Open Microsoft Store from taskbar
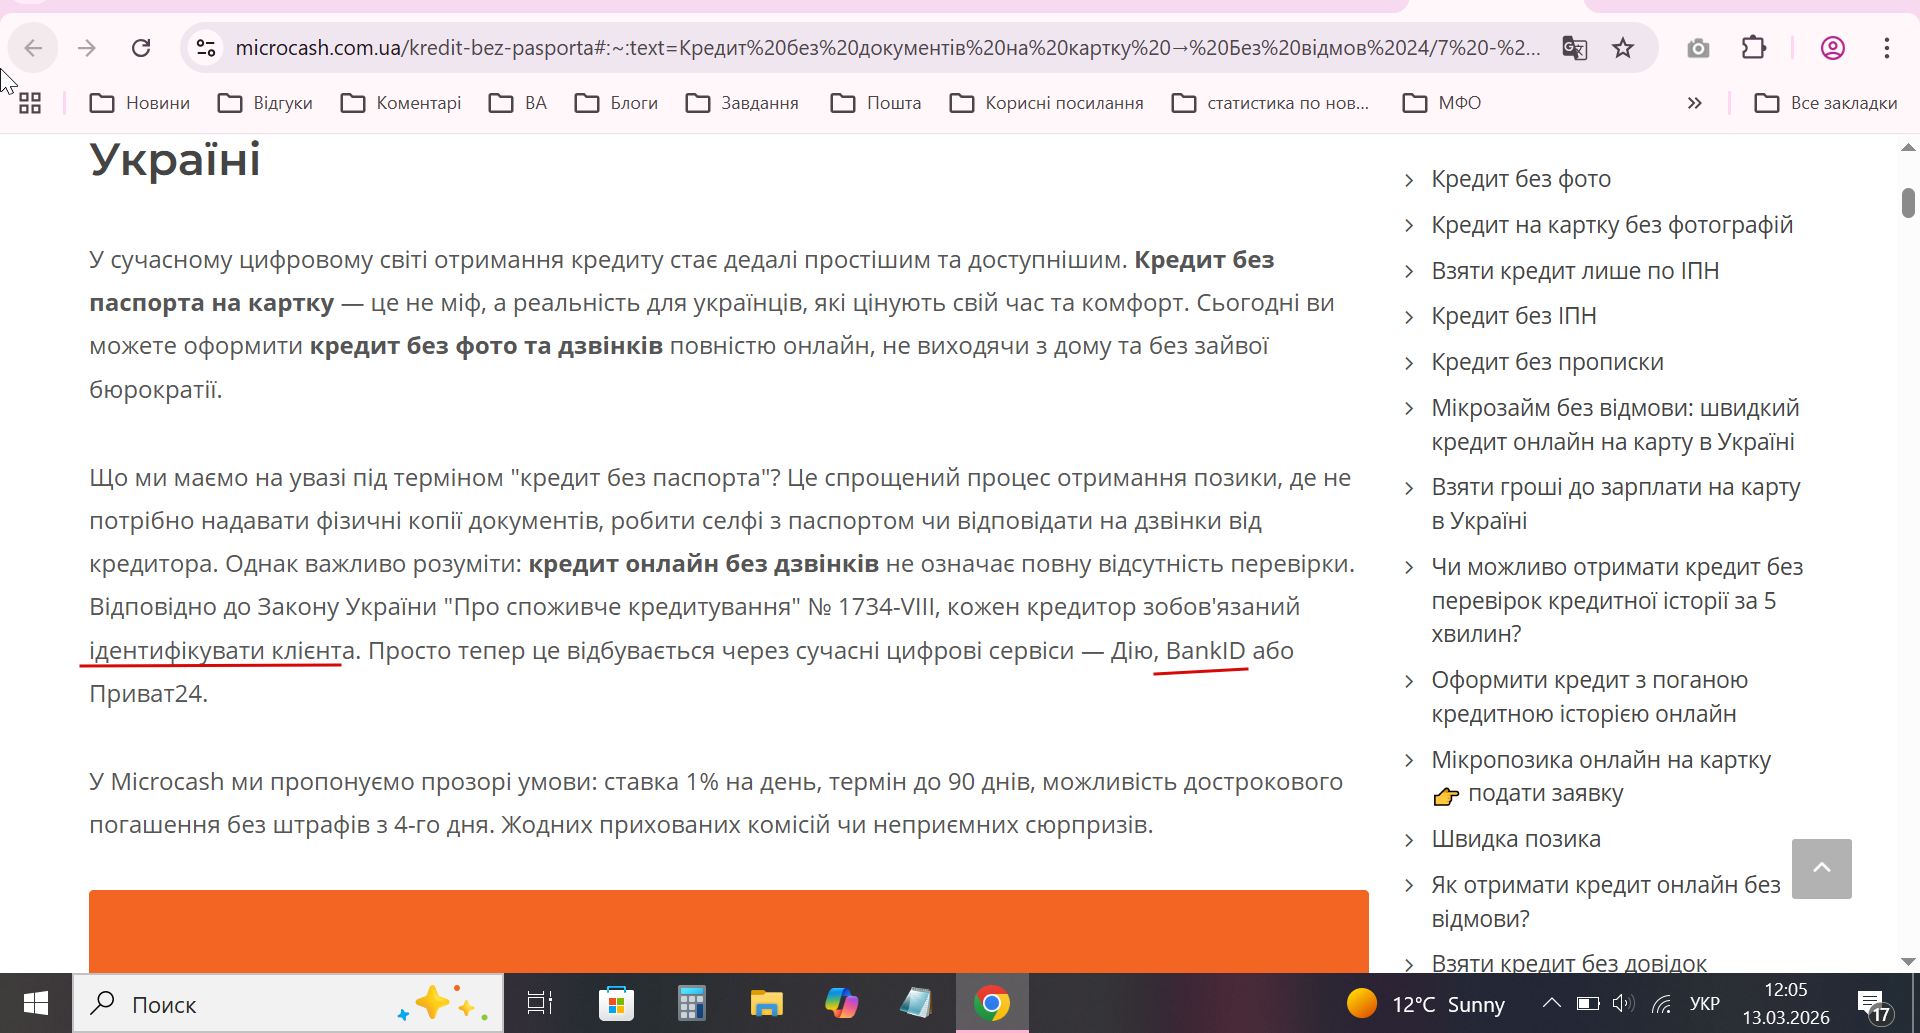The image size is (1920, 1033). coord(616,1003)
